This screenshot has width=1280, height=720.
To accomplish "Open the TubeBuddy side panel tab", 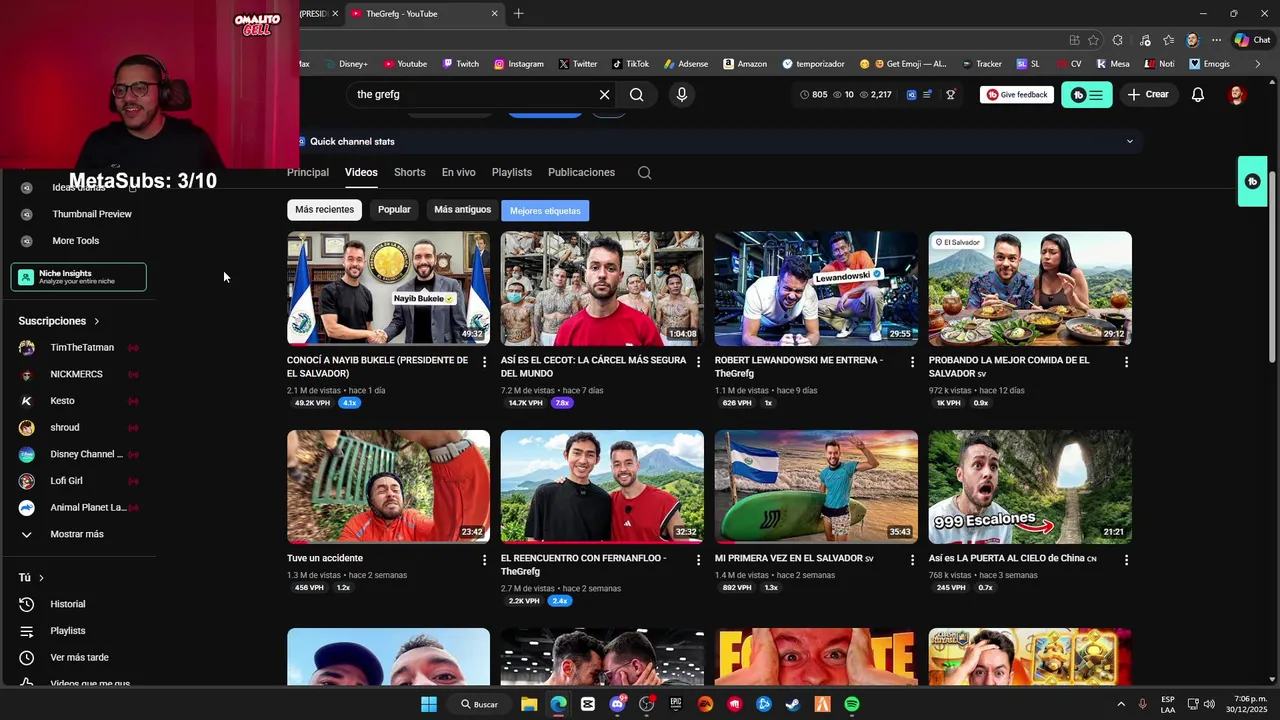I will 1252,181.
